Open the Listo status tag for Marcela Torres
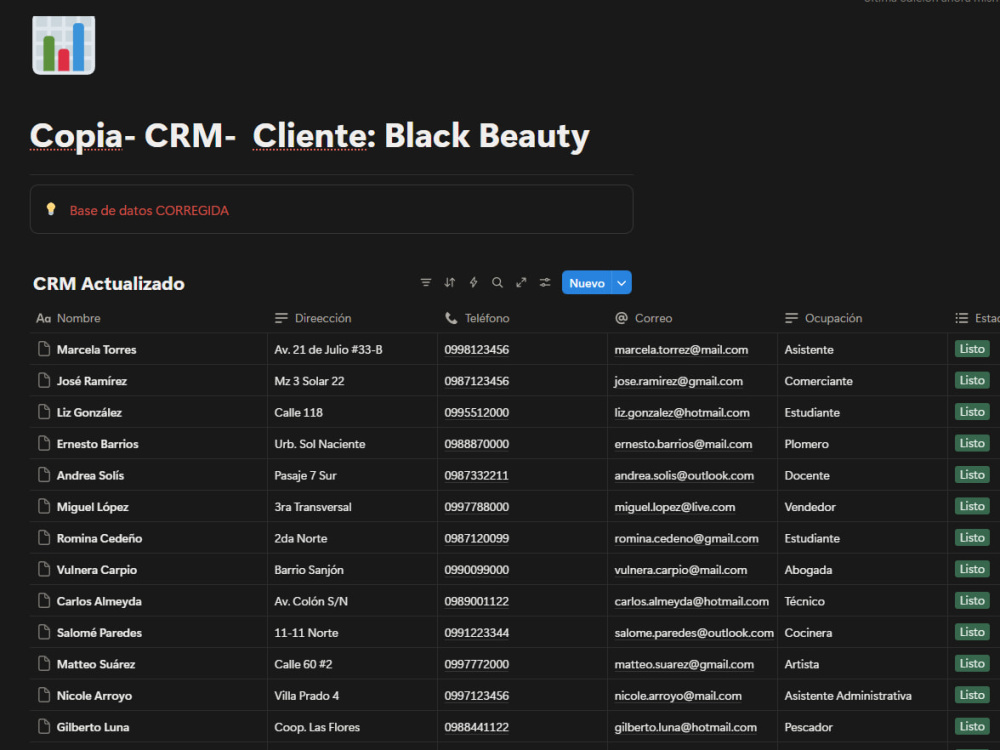The width and height of the screenshot is (1000, 750). click(972, 349)
